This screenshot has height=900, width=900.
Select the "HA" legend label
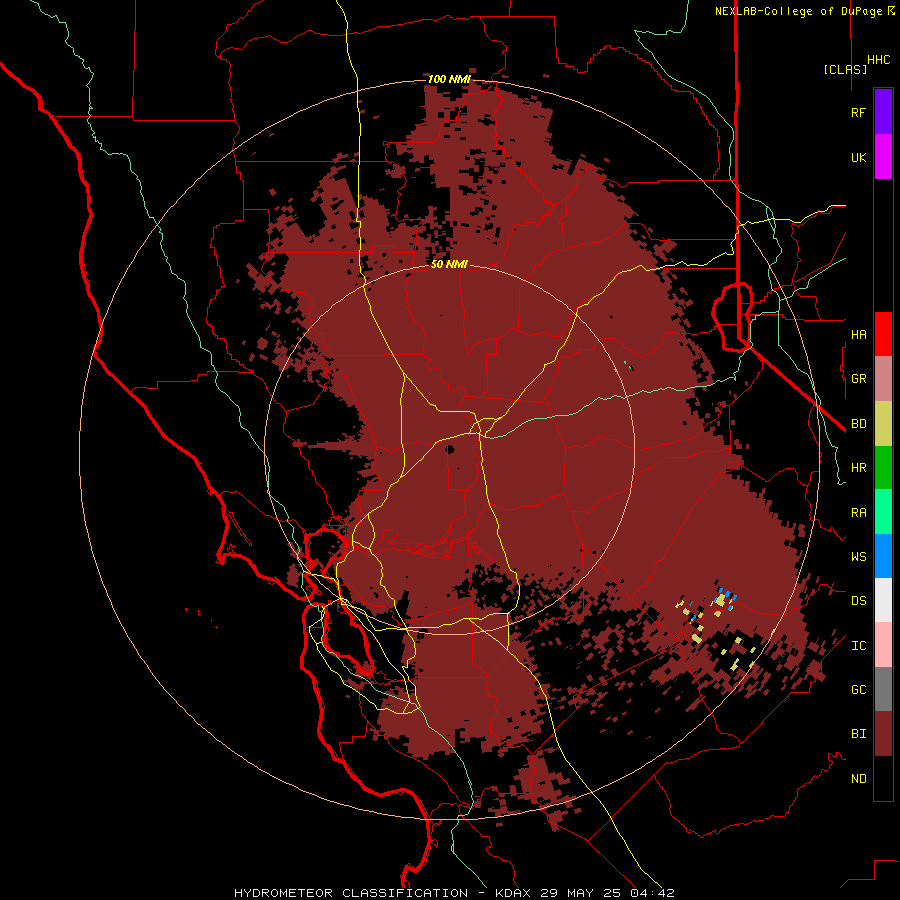pyautogui.click(x=858, y=334)
